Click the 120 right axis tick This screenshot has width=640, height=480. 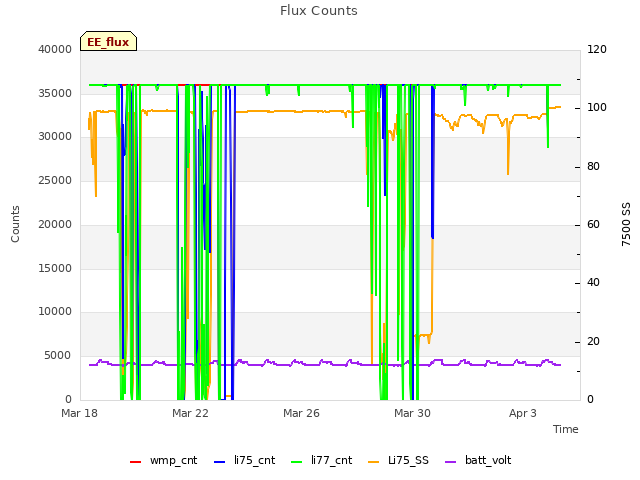click(x=597, y=49)
